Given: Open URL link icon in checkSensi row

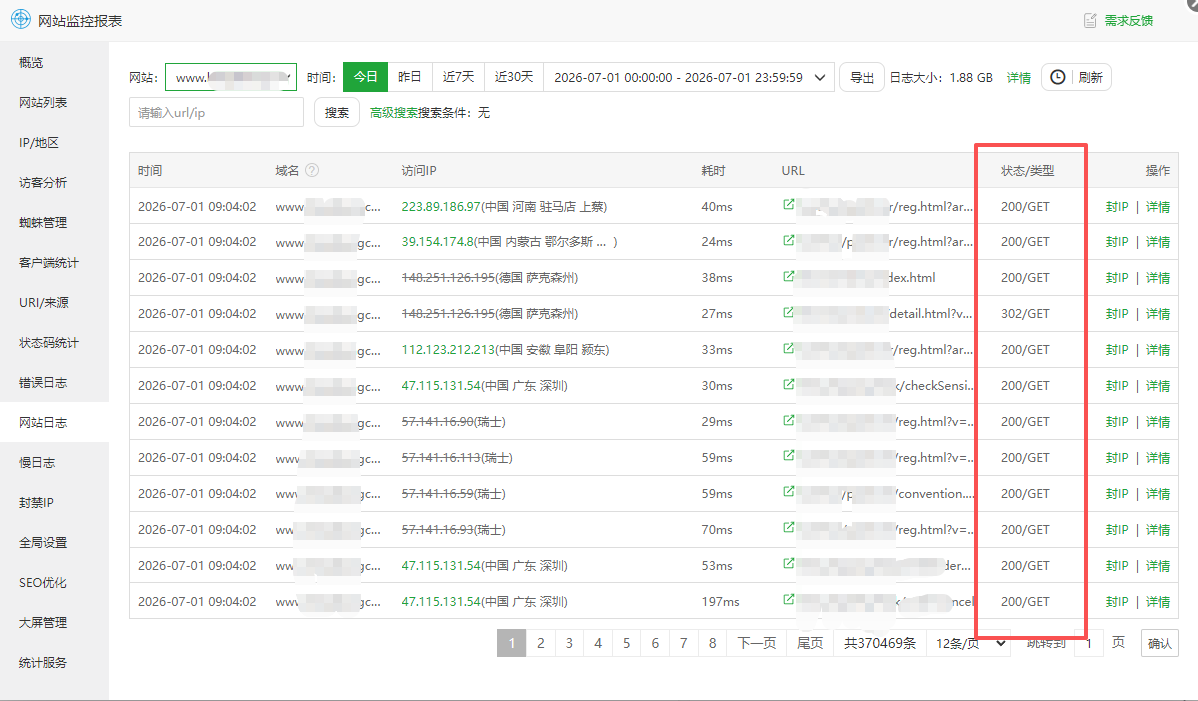Looking at the screenshot, I should (x=788, y=384).
